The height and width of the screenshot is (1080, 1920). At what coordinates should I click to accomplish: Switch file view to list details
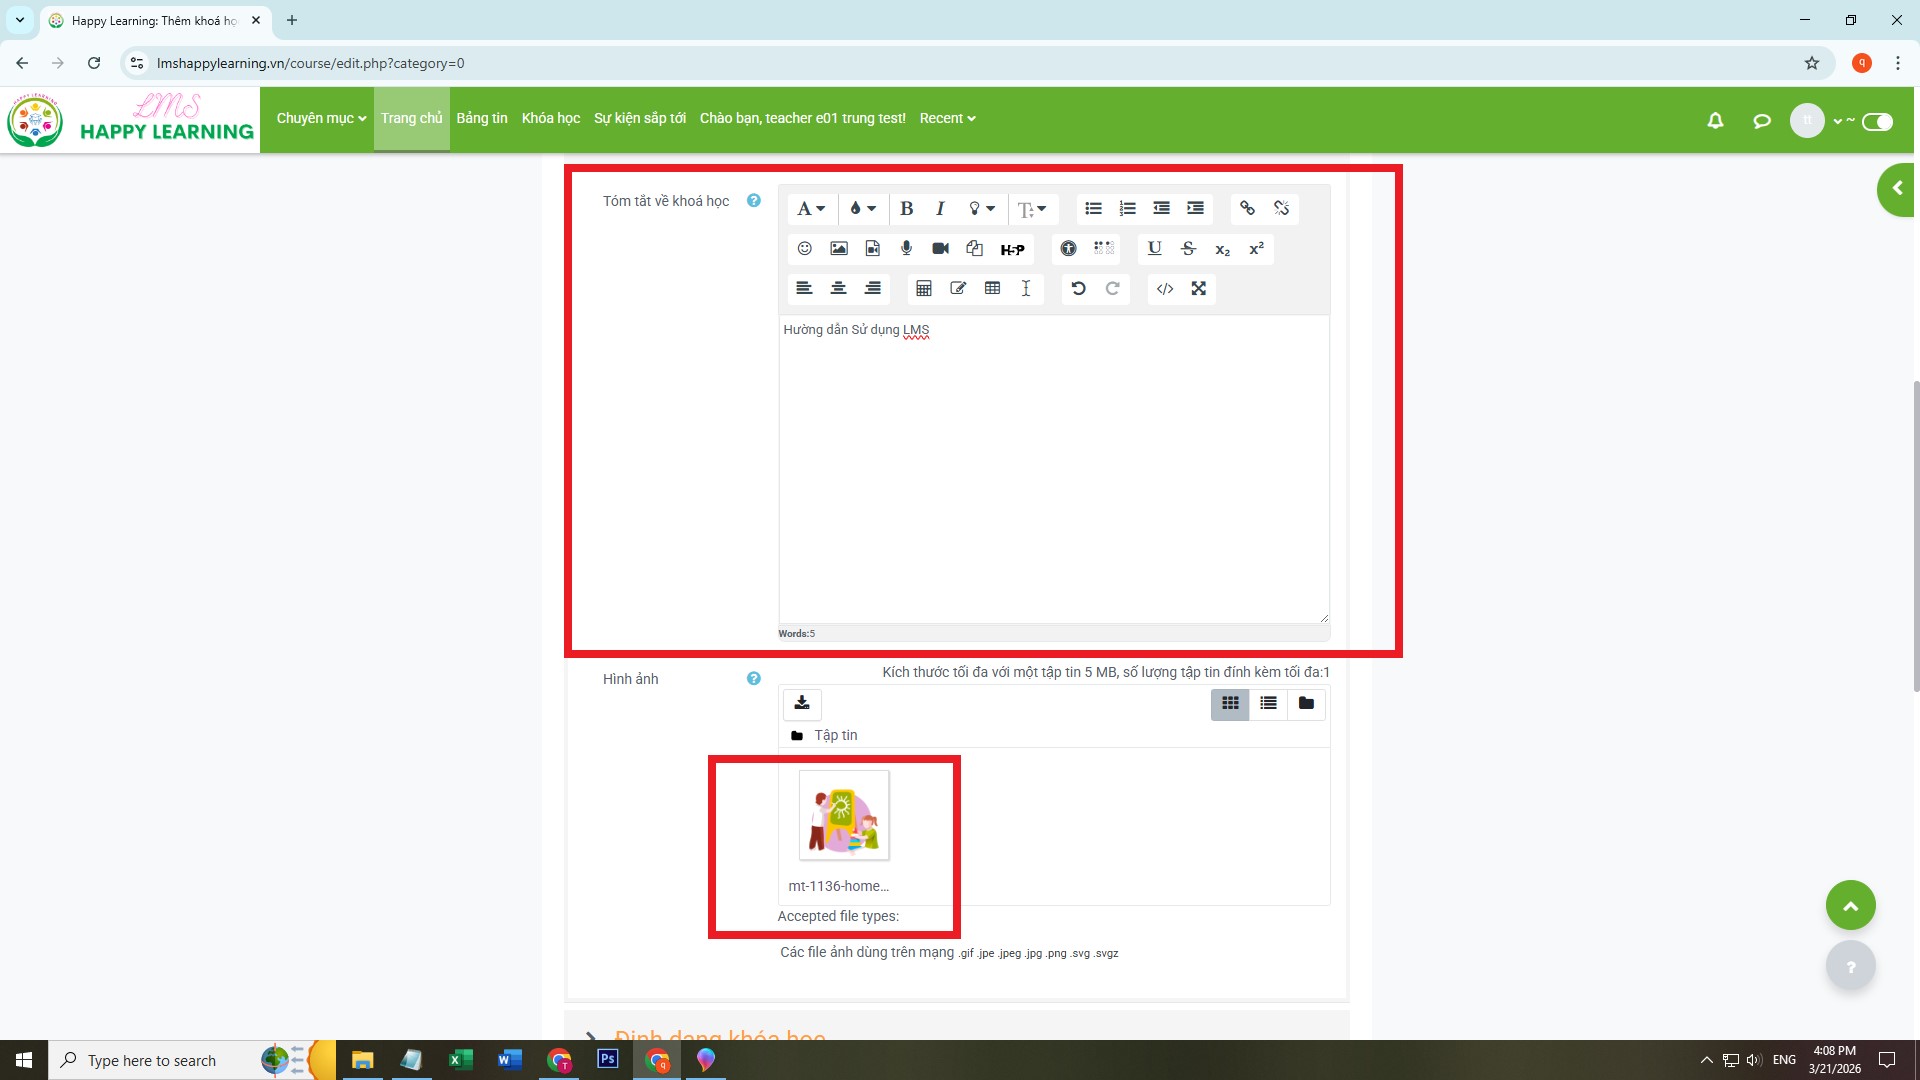1268,703
